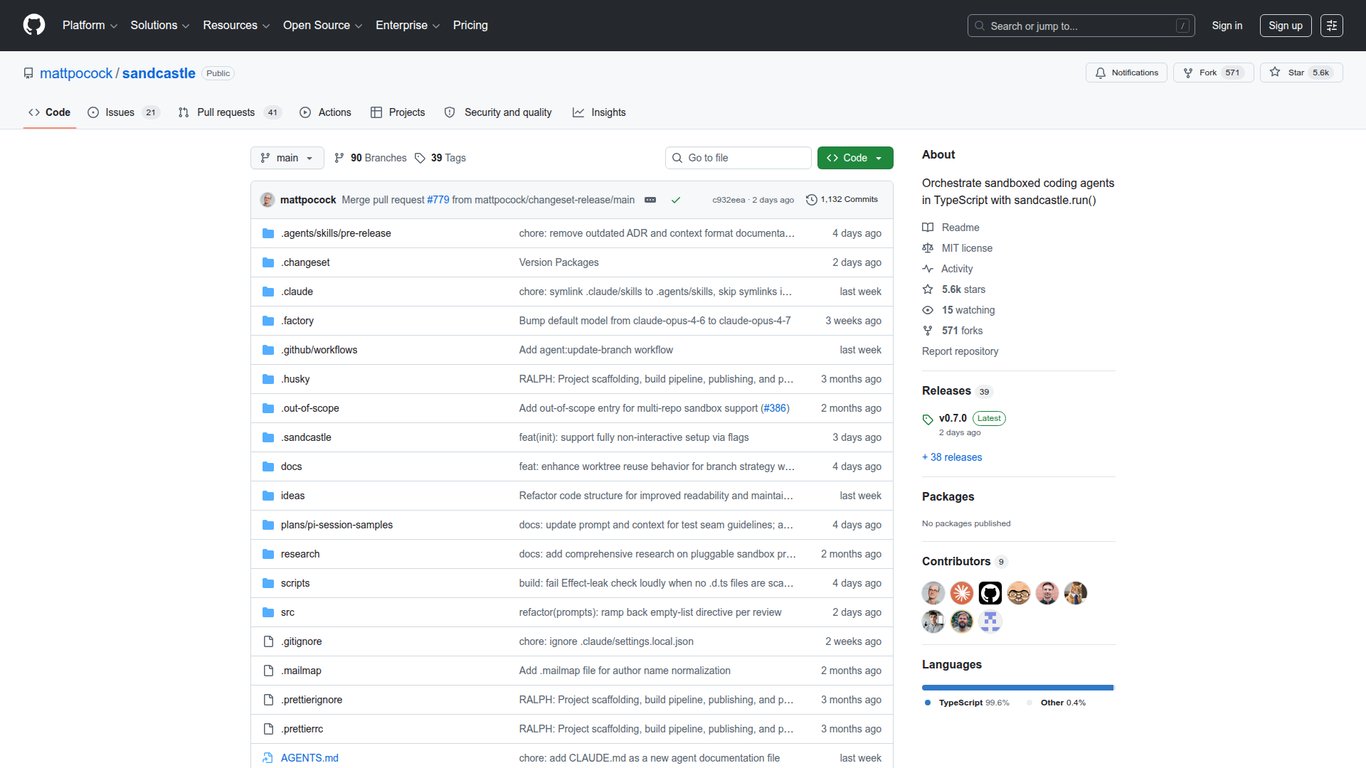The width and height of the screenshot is (1366, 768).
Task: Open the Security and quality tab
Action: click(498, 113)
